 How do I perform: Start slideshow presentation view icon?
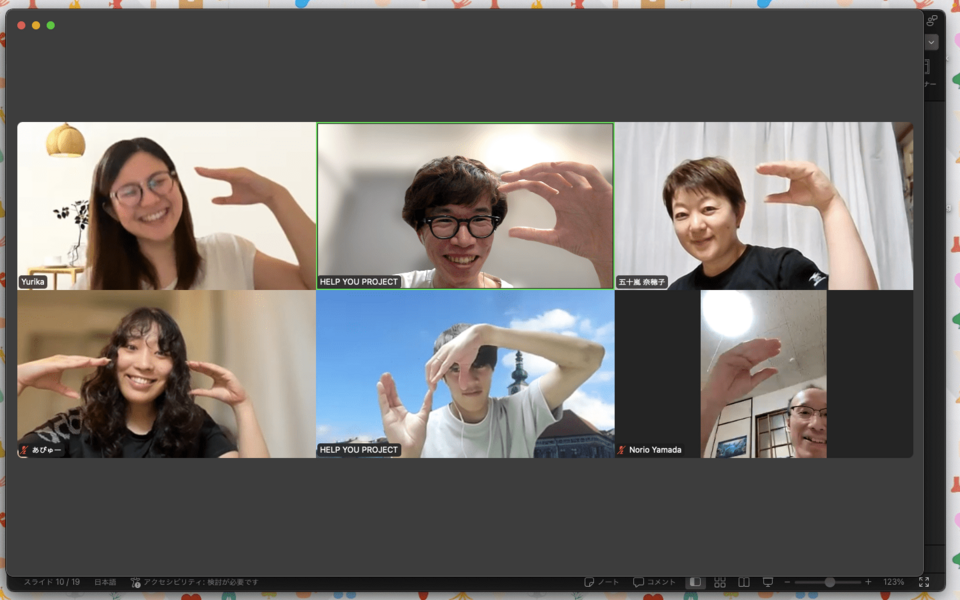768,582
